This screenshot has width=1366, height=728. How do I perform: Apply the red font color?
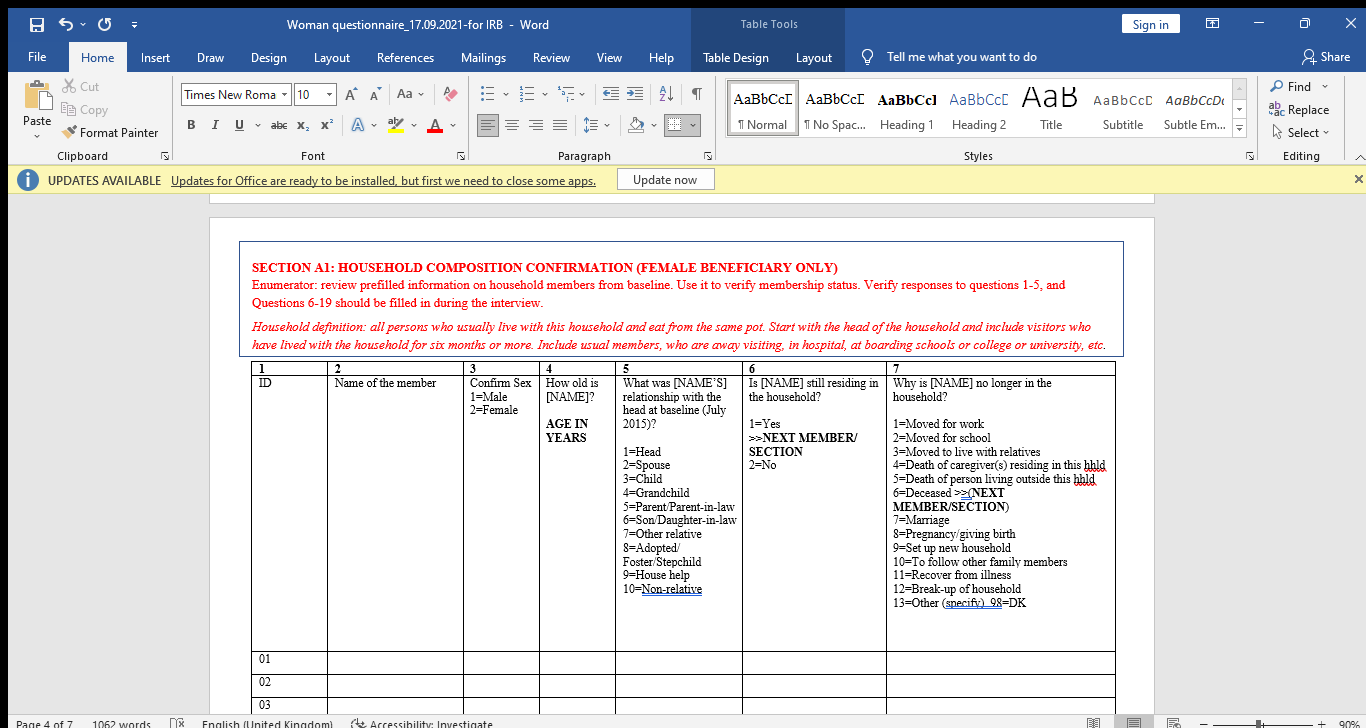pyautogui.click(x=435, y=125)
